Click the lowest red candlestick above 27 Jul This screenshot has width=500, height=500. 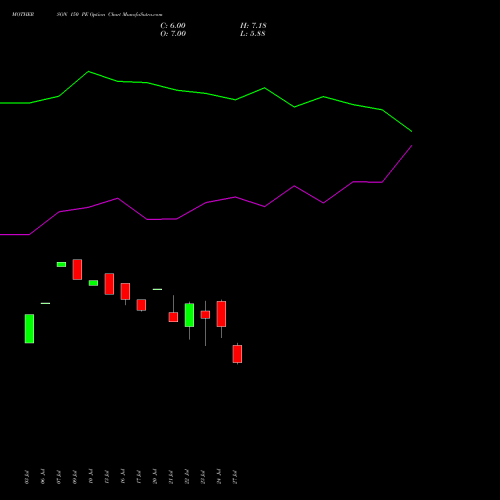coord(237,354)
